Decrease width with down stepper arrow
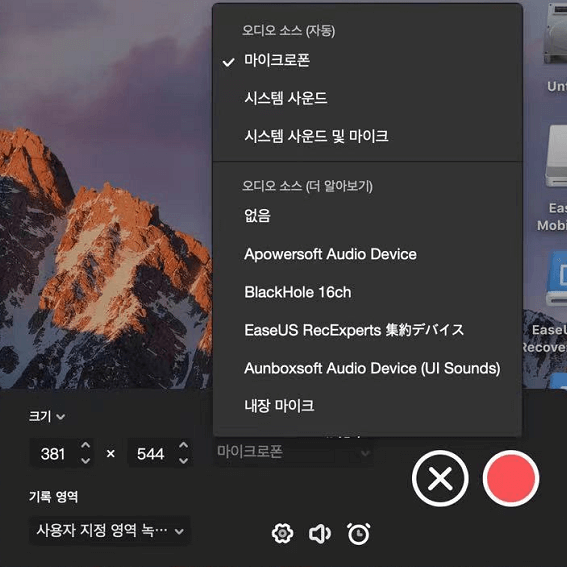The image size is (567, 567). click(x=85, y=461)
